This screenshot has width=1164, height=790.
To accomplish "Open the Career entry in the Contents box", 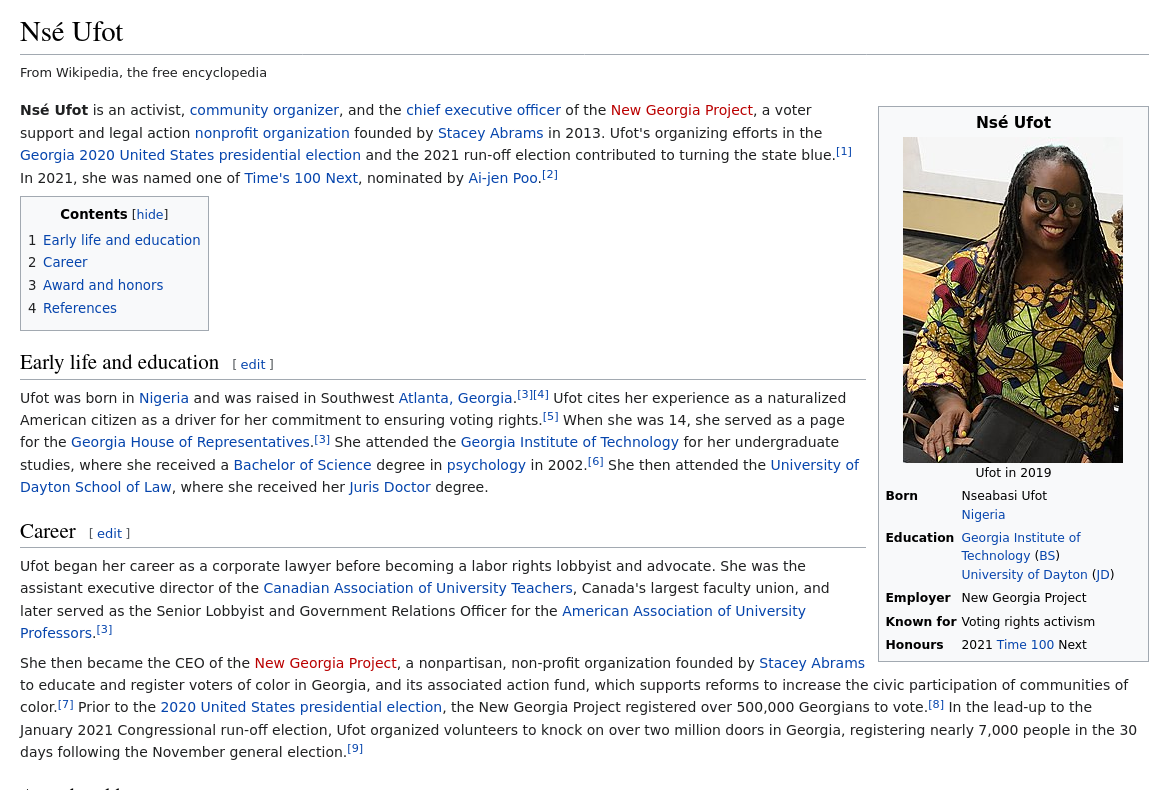I will click(x=65, y=262).
